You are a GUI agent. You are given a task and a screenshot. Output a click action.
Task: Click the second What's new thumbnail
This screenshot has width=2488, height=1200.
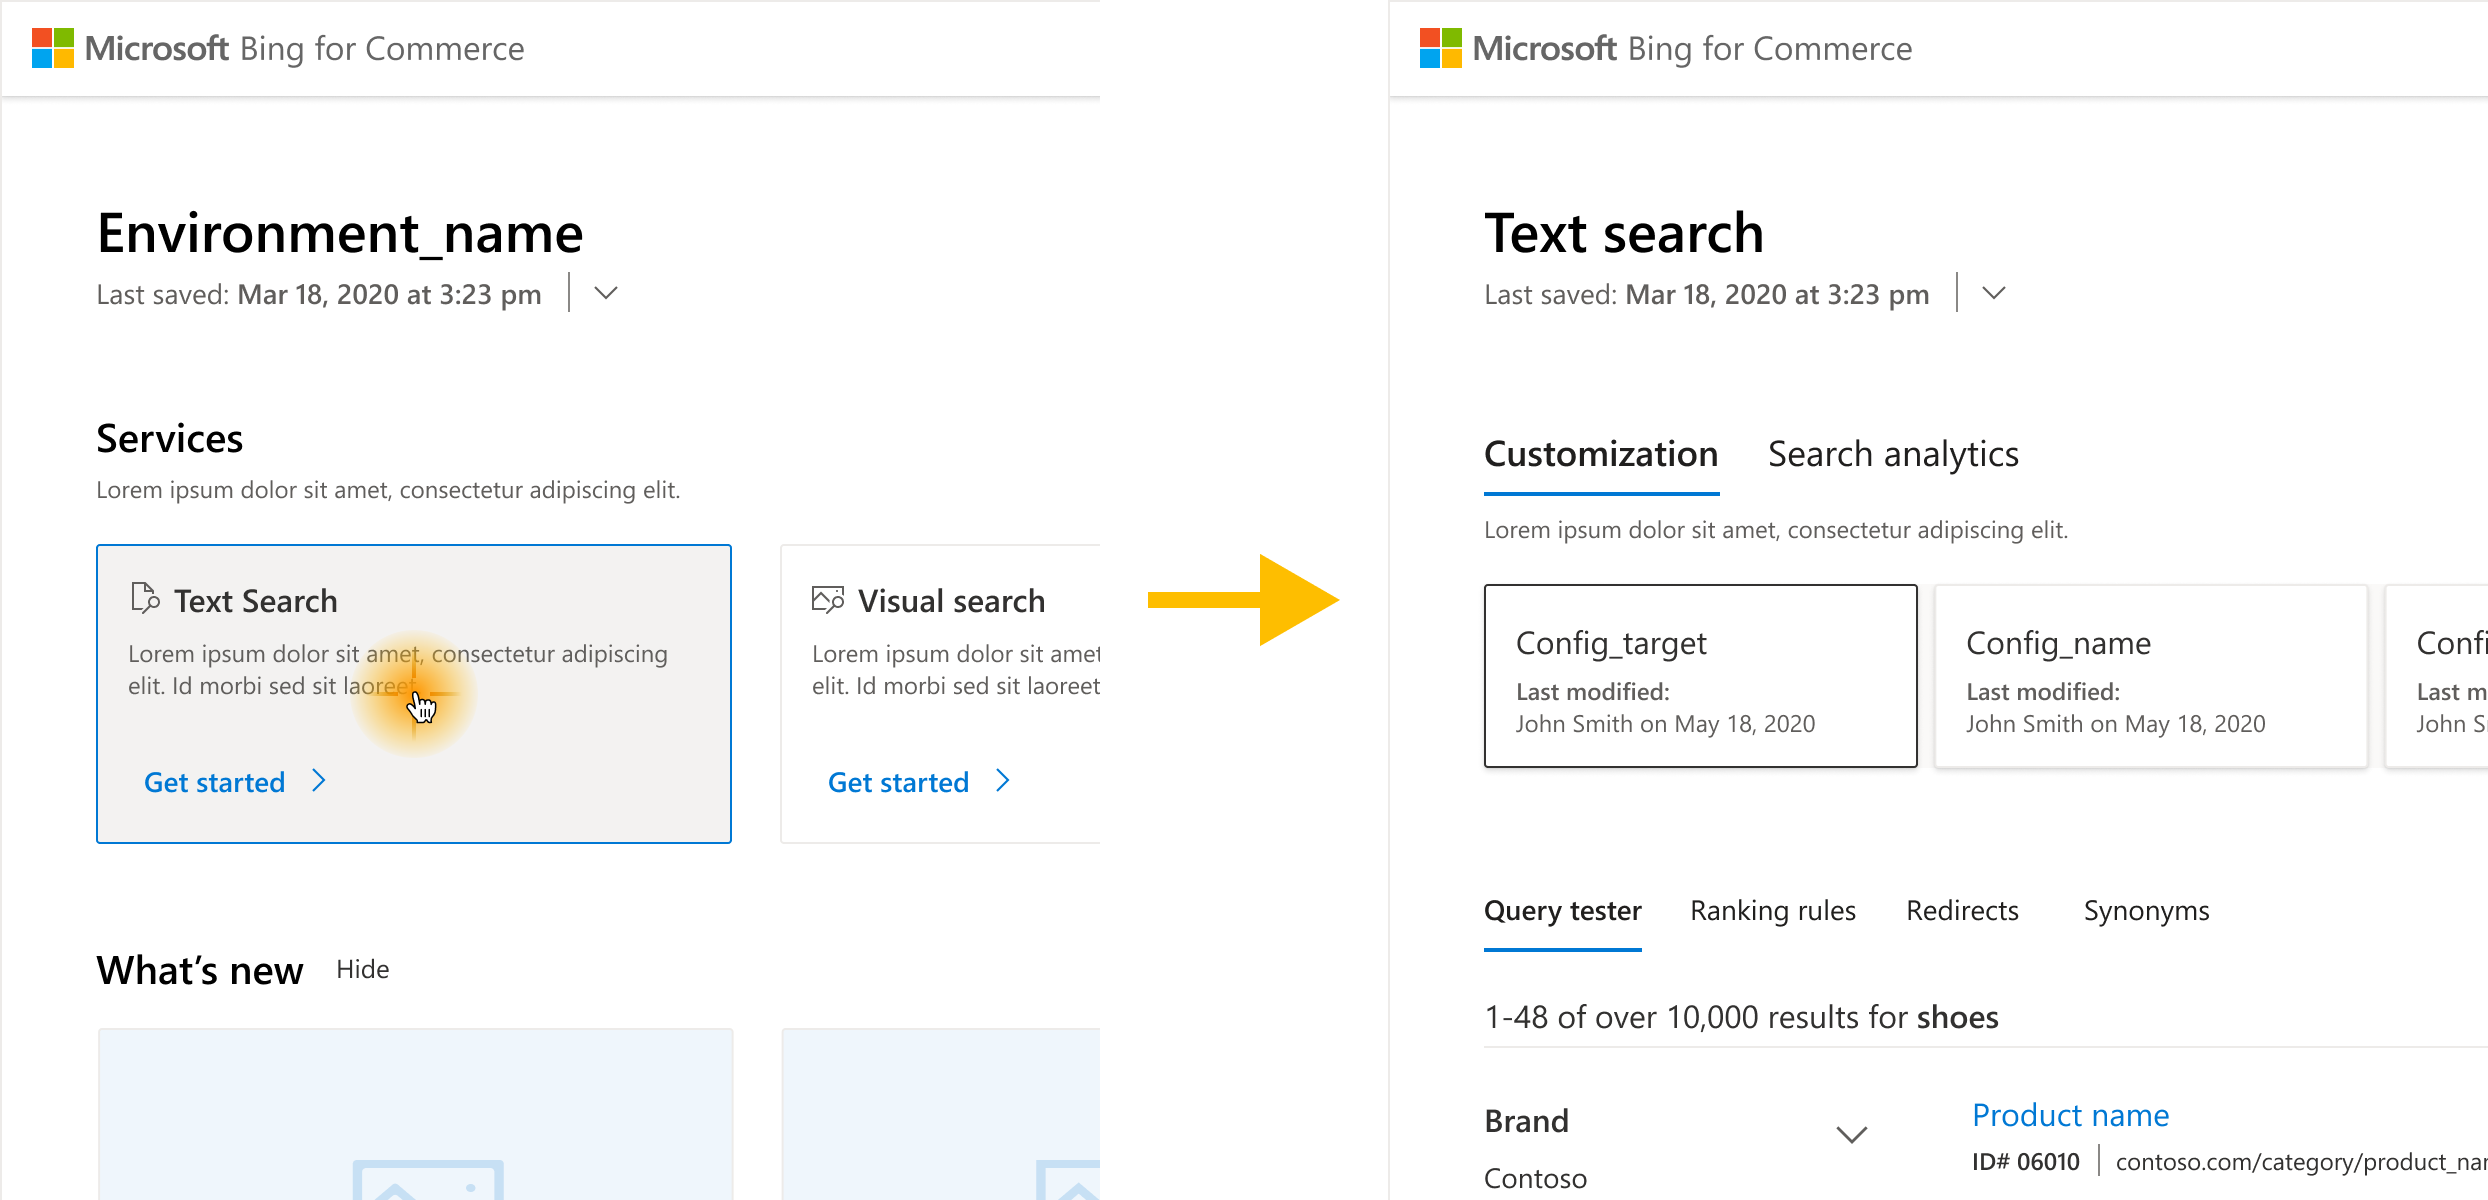pyautogui.click(x=941, y=1114)
